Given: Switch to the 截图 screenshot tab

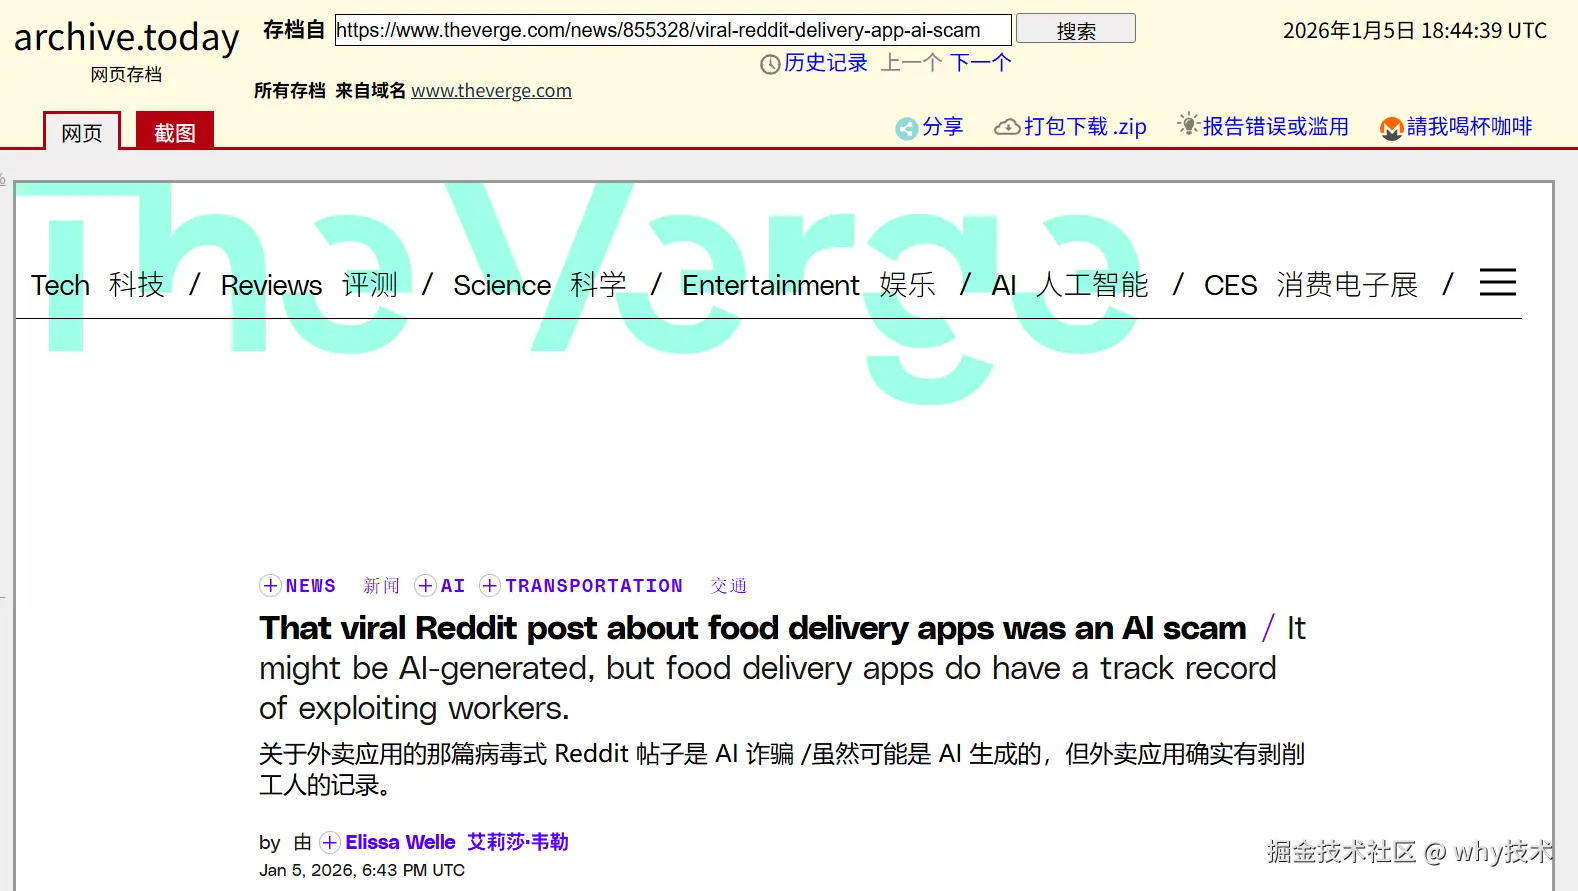Looking at the screenshot, I should [175, 132].
